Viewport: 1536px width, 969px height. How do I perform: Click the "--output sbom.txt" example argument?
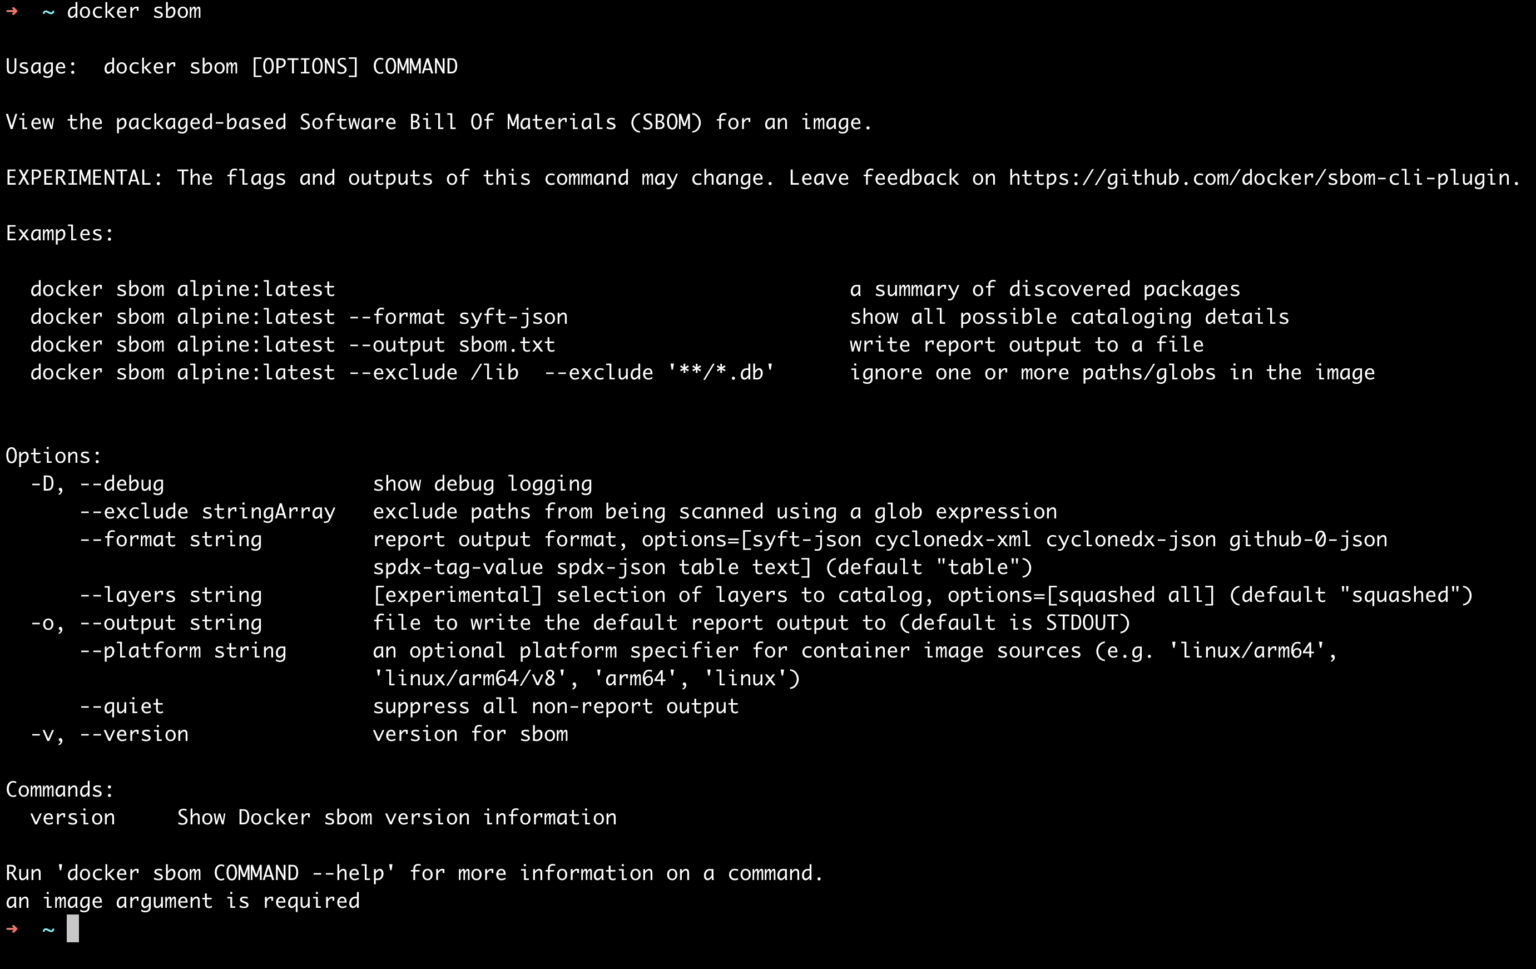[x=452, y=345]
